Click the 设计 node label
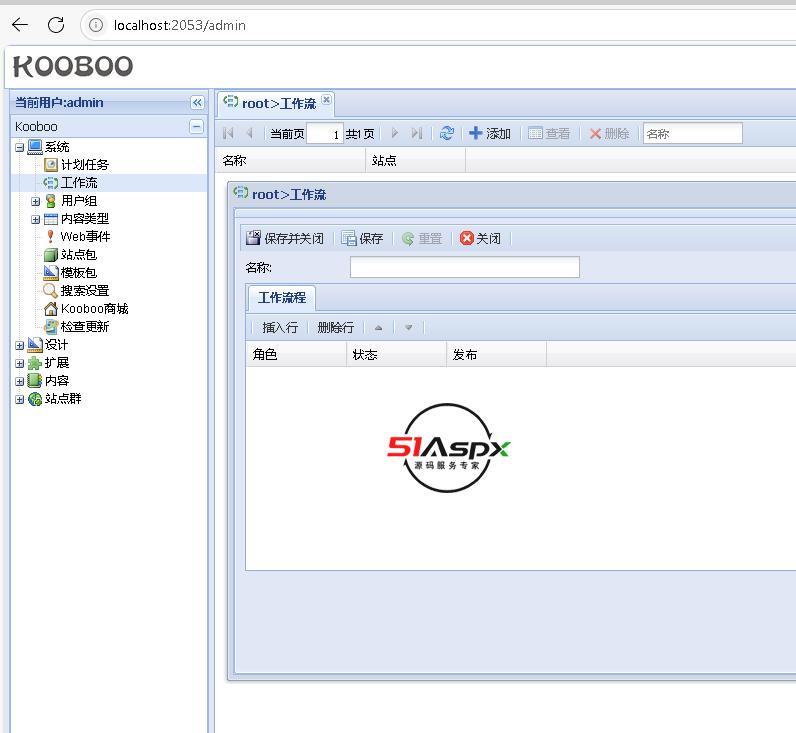This screenshot has height=733, width=796. (56, 345)
